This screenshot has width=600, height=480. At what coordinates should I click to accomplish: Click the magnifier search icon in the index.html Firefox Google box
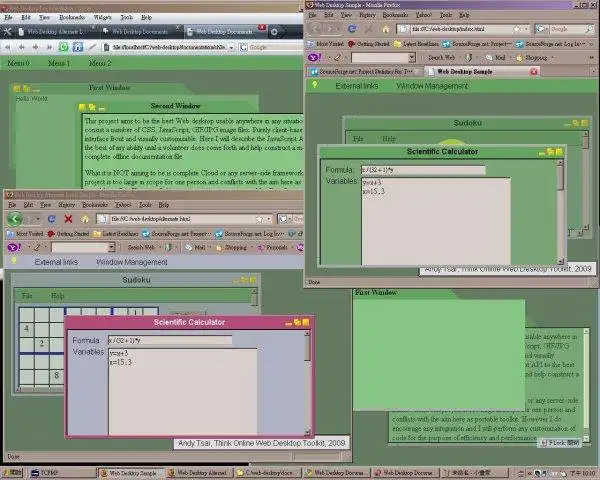[590, 29]
